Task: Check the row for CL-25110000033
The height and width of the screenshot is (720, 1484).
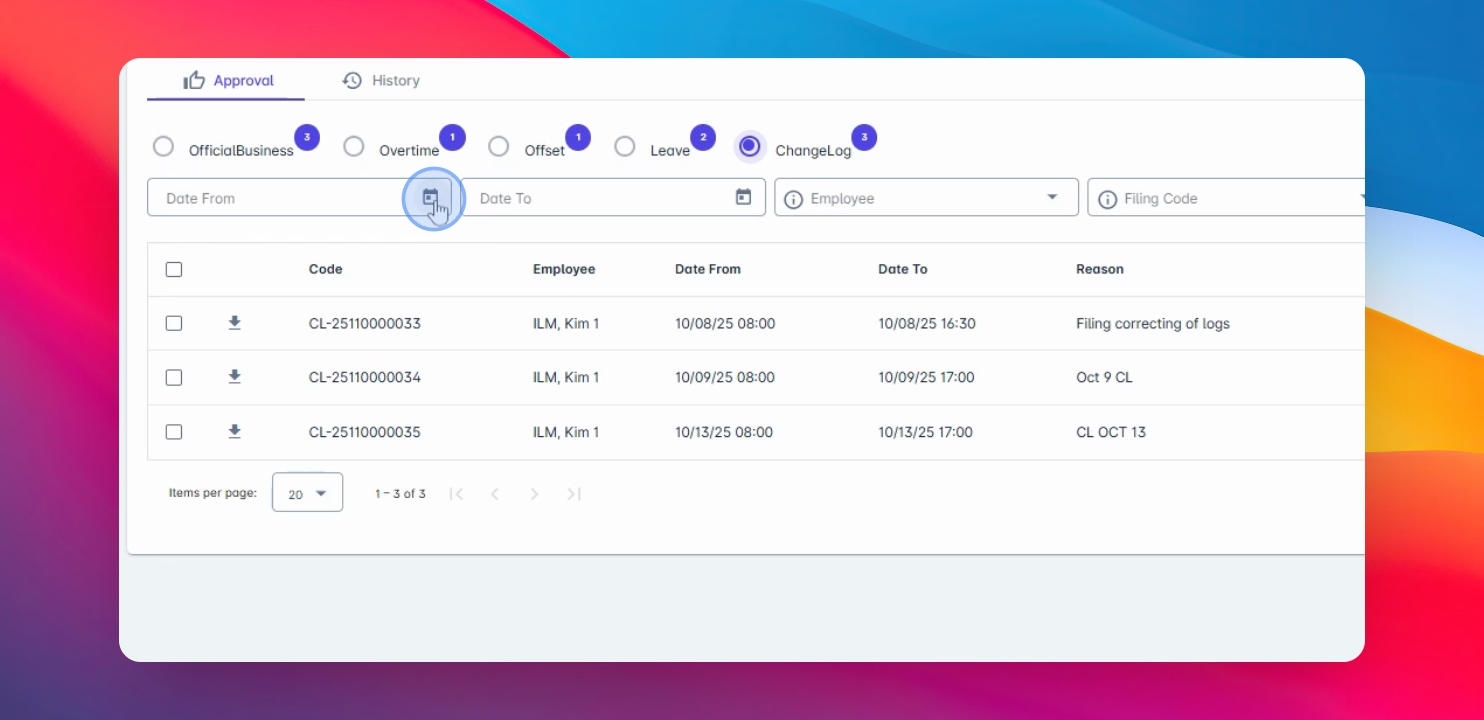Action: coord(174,323)
